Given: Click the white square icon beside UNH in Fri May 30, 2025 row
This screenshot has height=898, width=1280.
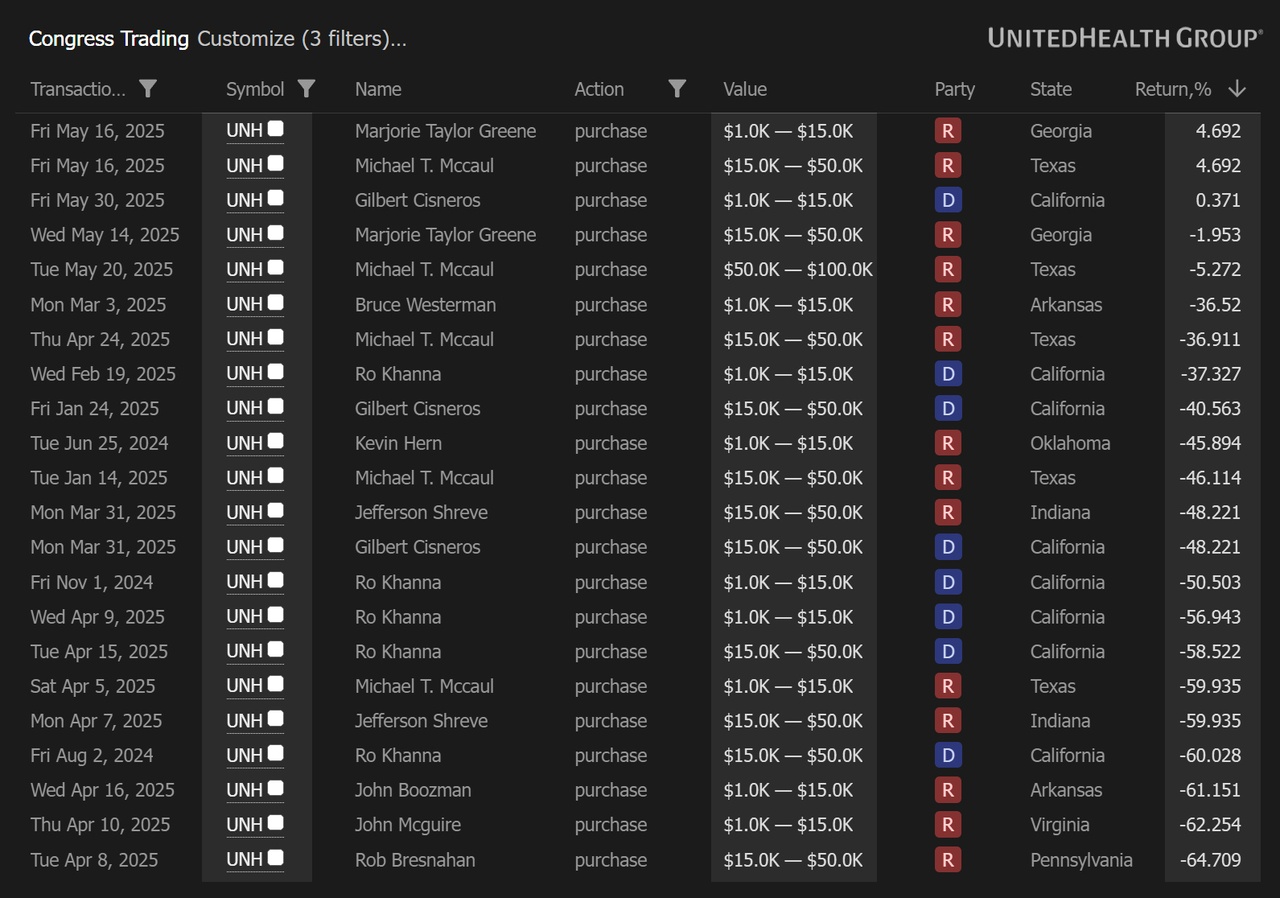Looking at the screenshot, I should [275, 198].
